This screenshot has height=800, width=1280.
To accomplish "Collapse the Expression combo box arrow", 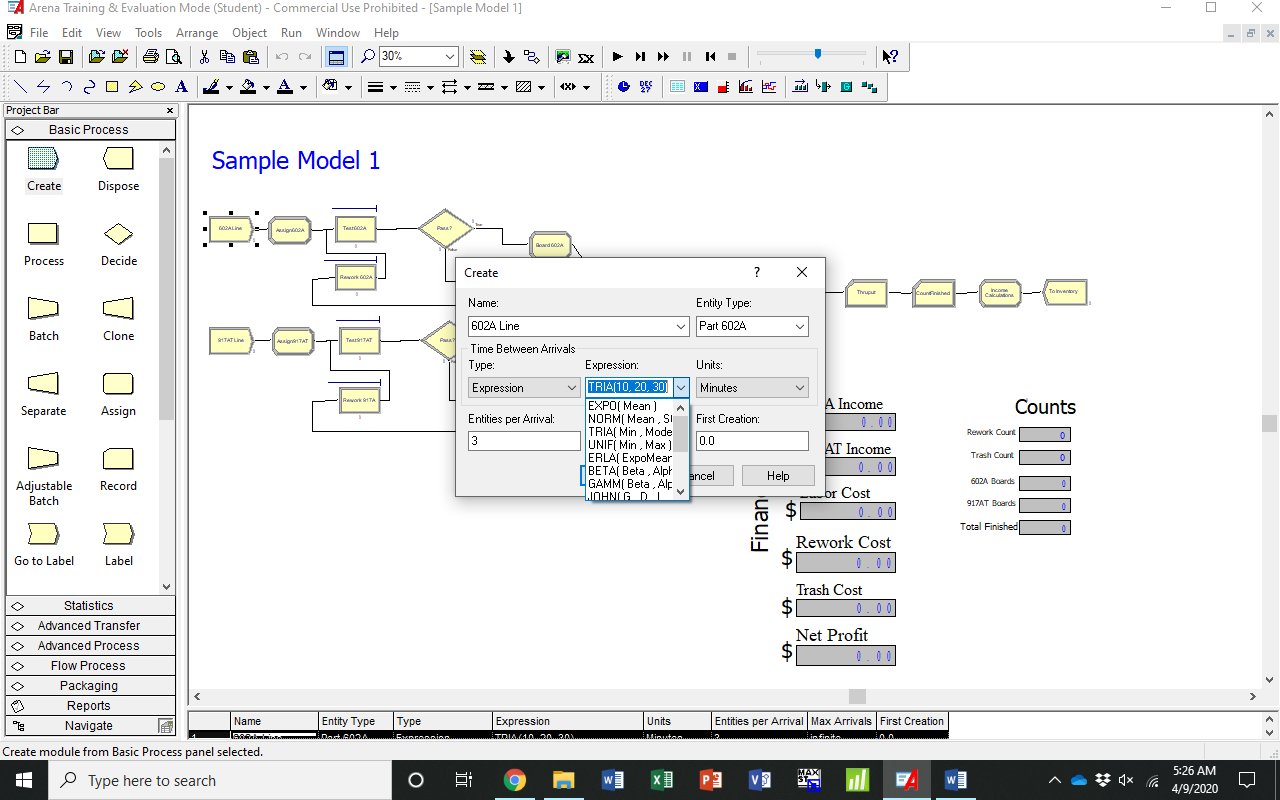I will (x=681, y=388).
